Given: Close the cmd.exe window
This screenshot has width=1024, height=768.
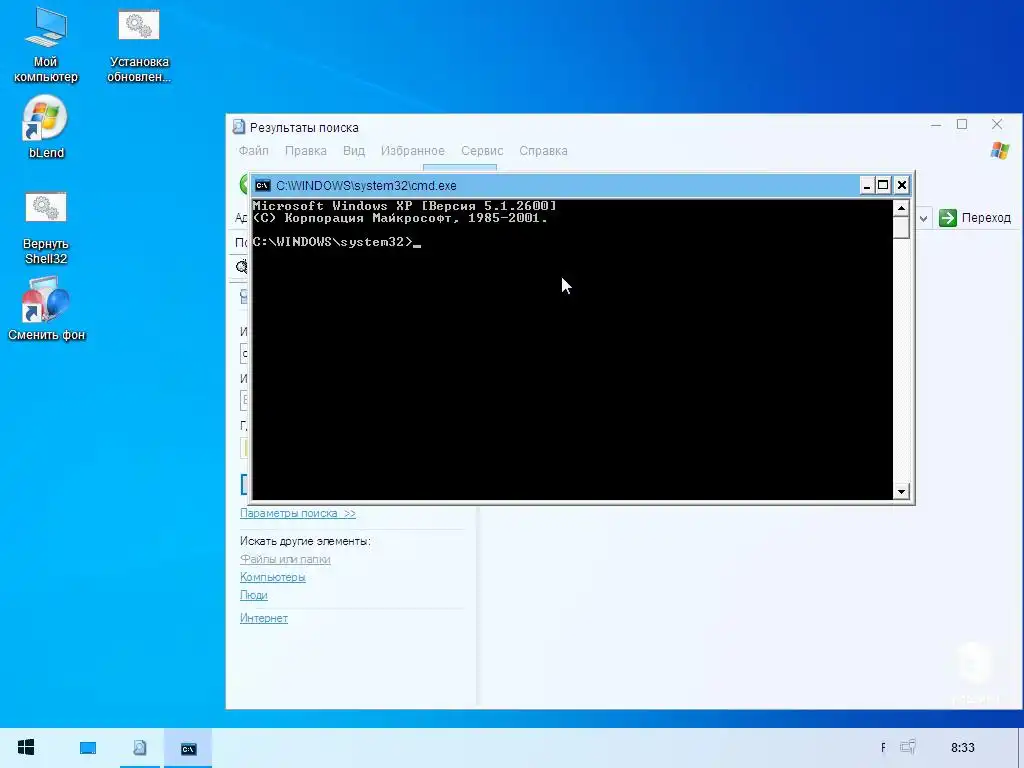Looking at the screenshot, I should pyautogui.click(x=901, y=185).
